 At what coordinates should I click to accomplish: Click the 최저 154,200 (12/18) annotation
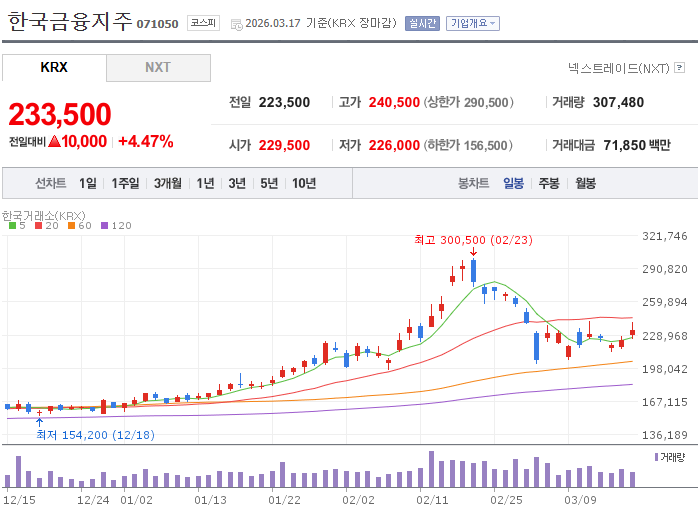coord(95,435)
